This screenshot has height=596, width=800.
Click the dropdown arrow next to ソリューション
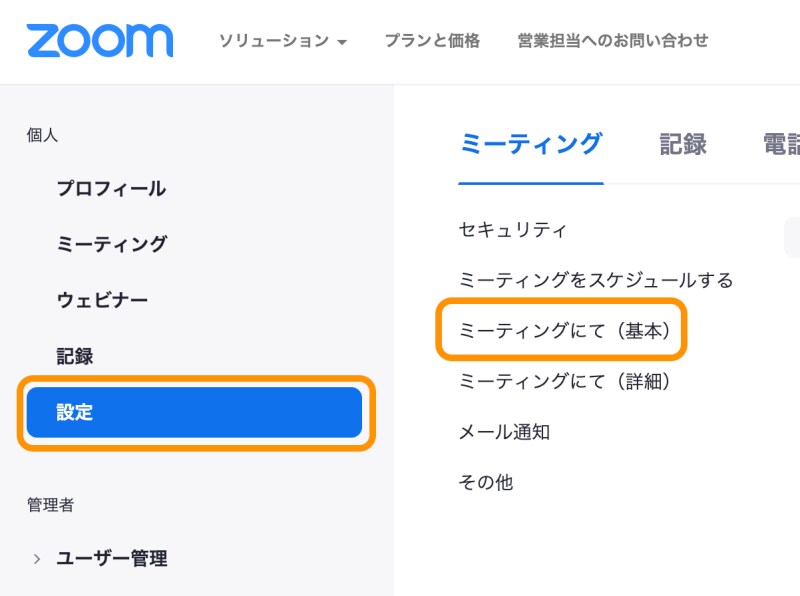[343, 43]
